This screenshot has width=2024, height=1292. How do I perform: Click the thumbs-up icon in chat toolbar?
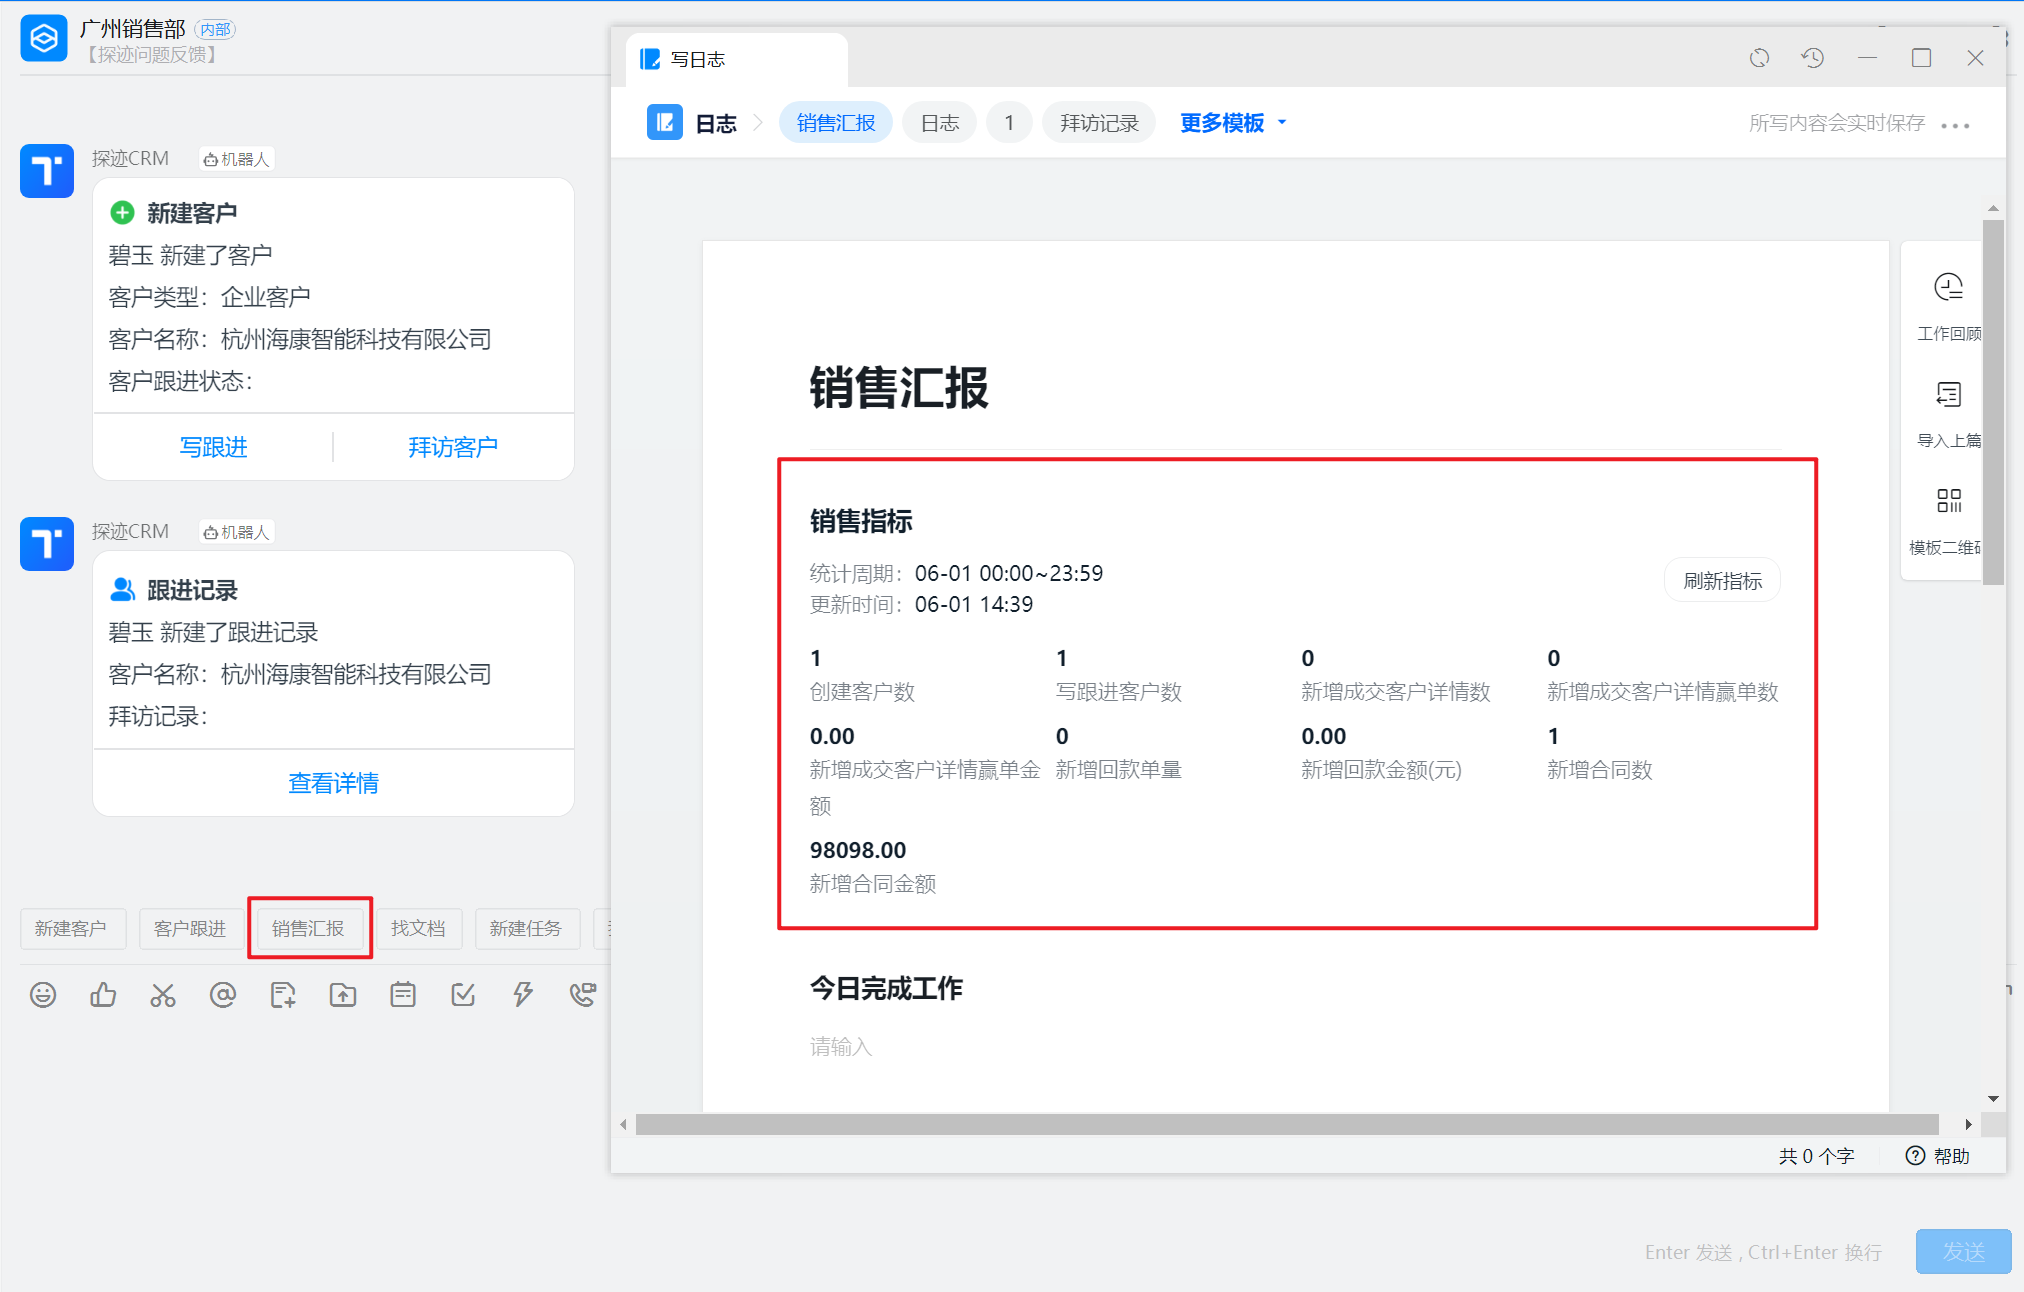103,994
